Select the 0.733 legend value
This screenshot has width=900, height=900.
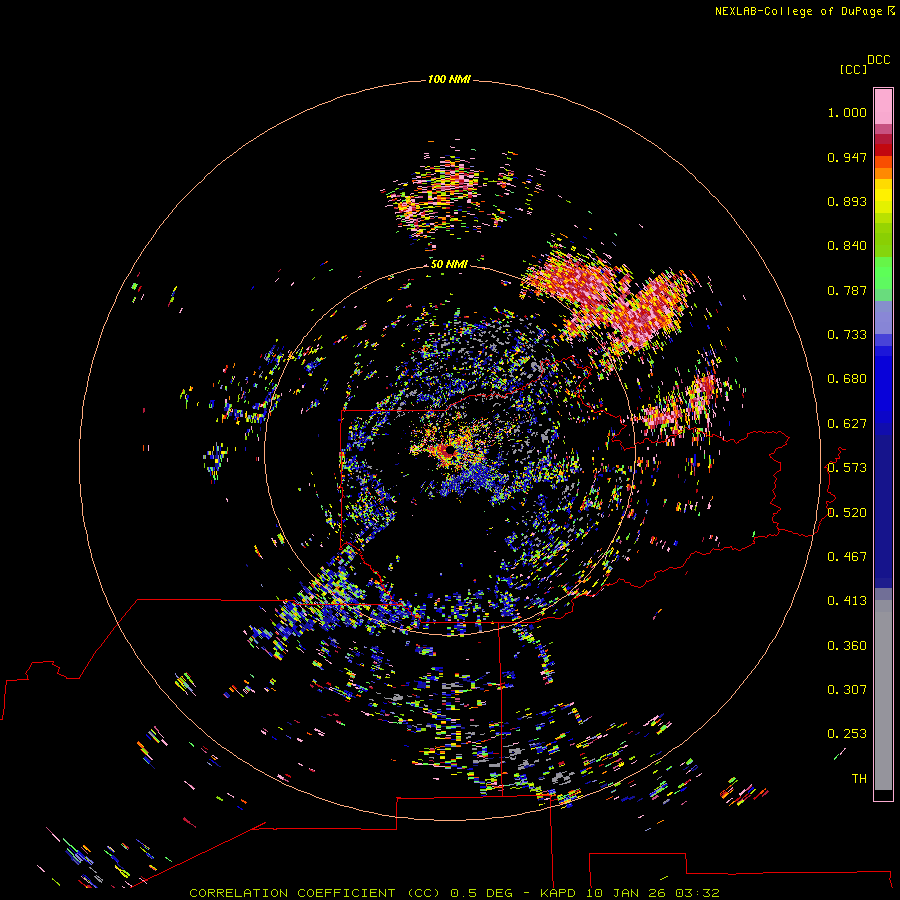847,335
